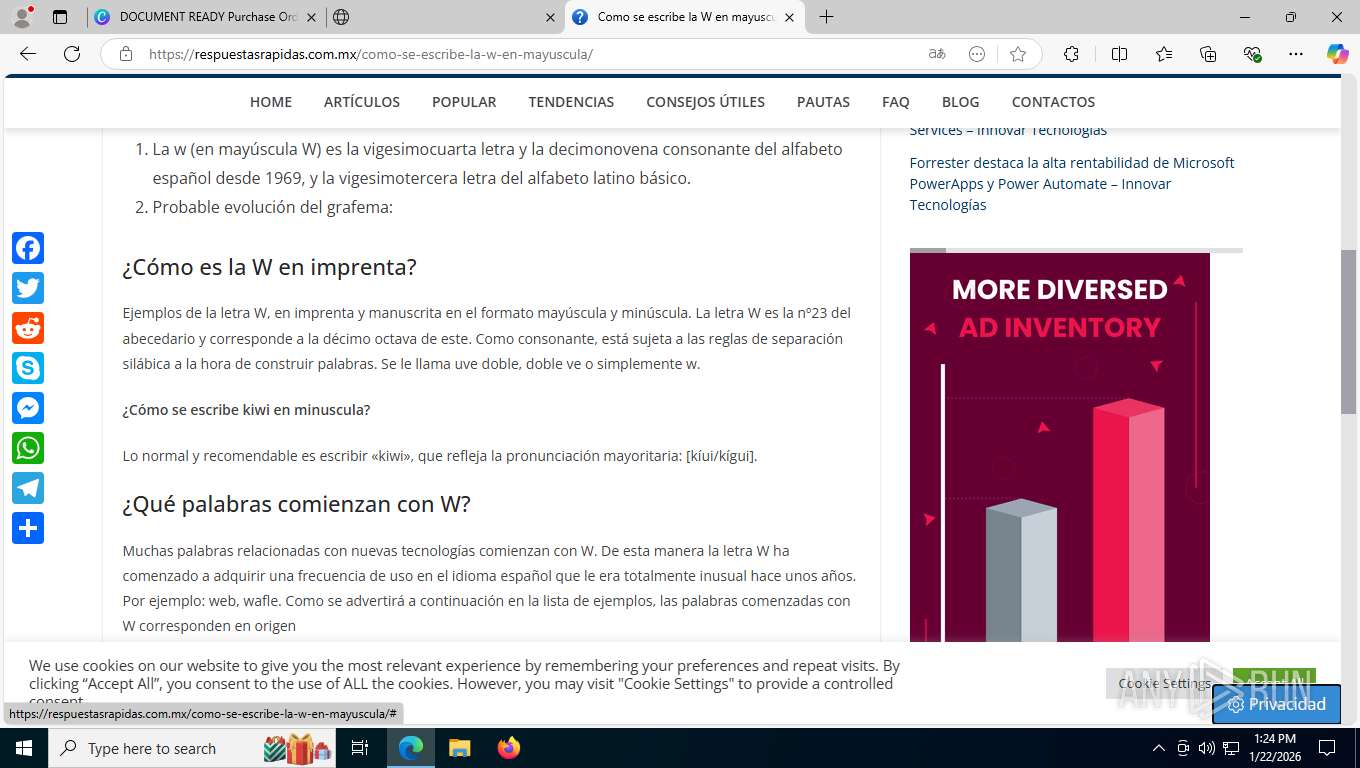Go back to previous page
Viewport: 1360px width, 768px height.
(28, 54)
